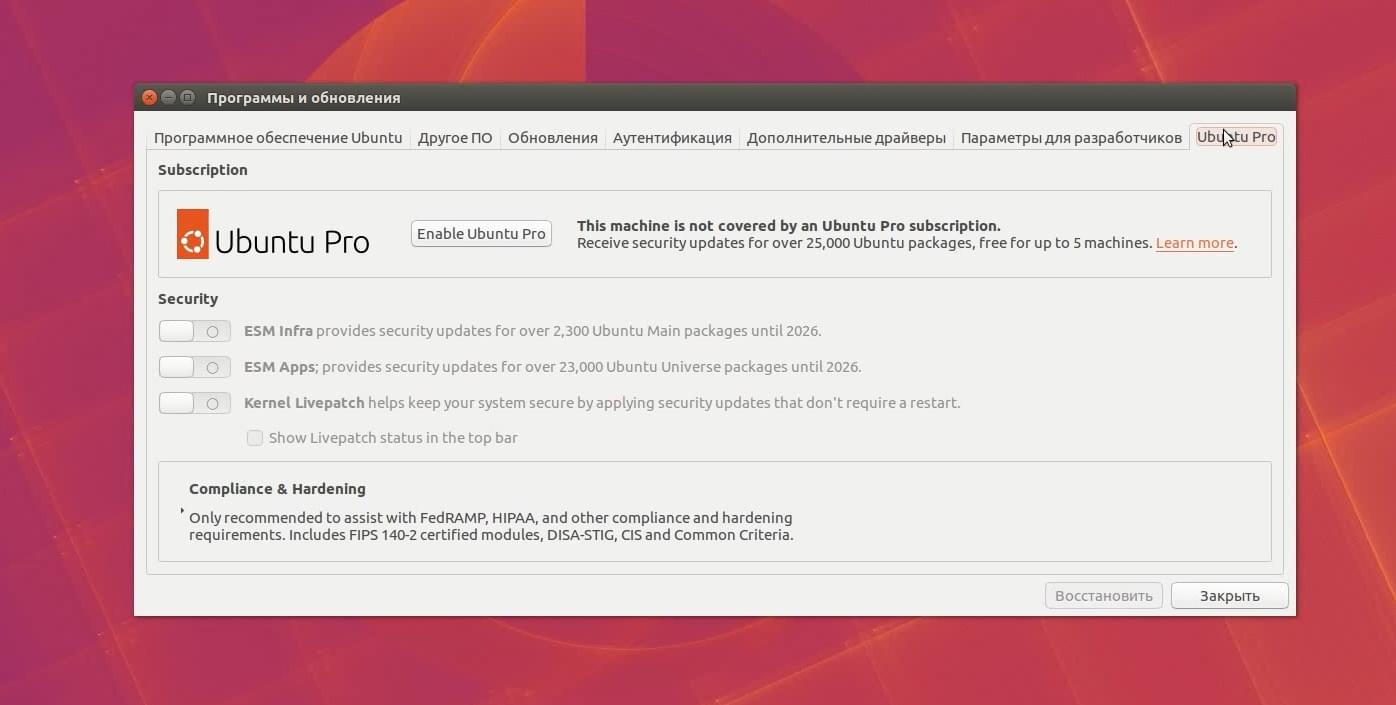1396x705 pixels.
Task: Click the 'Only recommended to assist with FedRAMP' text
Action: 491,526
